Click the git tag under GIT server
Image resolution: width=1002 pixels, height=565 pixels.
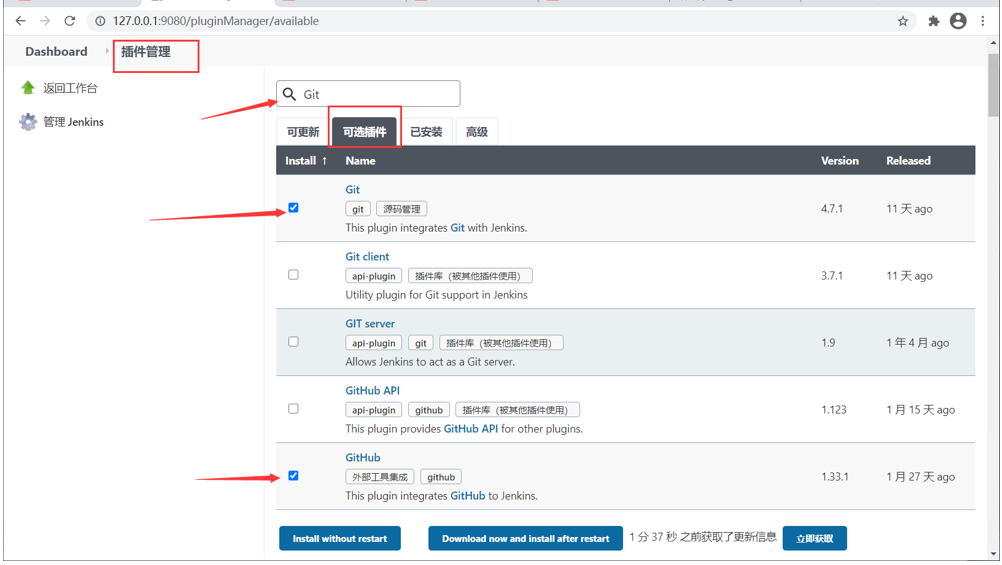point(420,343)
